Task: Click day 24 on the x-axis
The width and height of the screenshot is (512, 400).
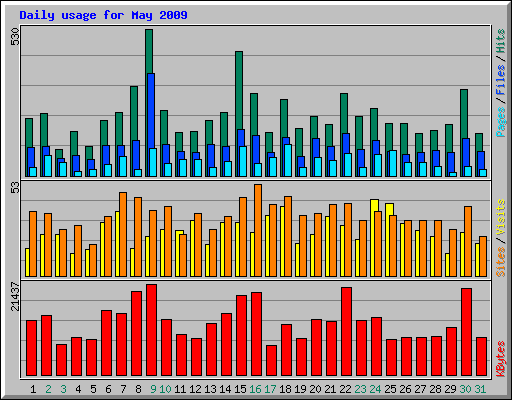Action: click(x=375, y=389)
